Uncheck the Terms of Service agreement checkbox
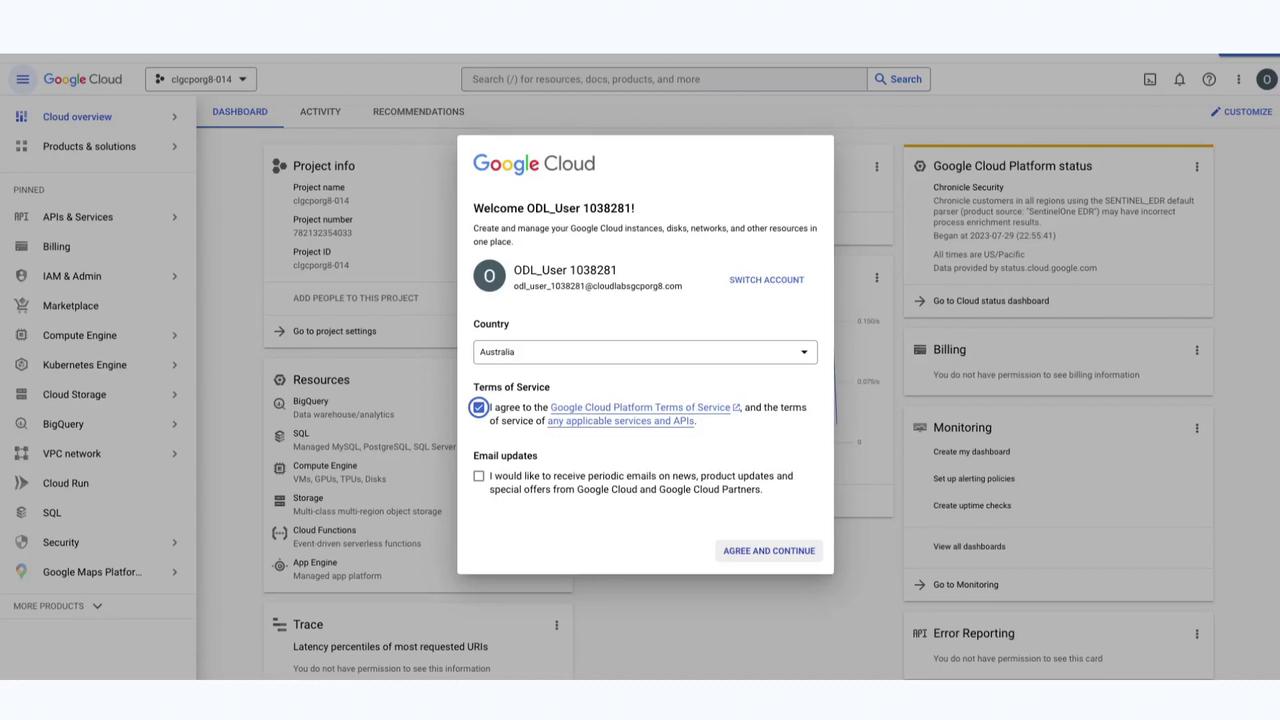 click(x=479, y=407)
